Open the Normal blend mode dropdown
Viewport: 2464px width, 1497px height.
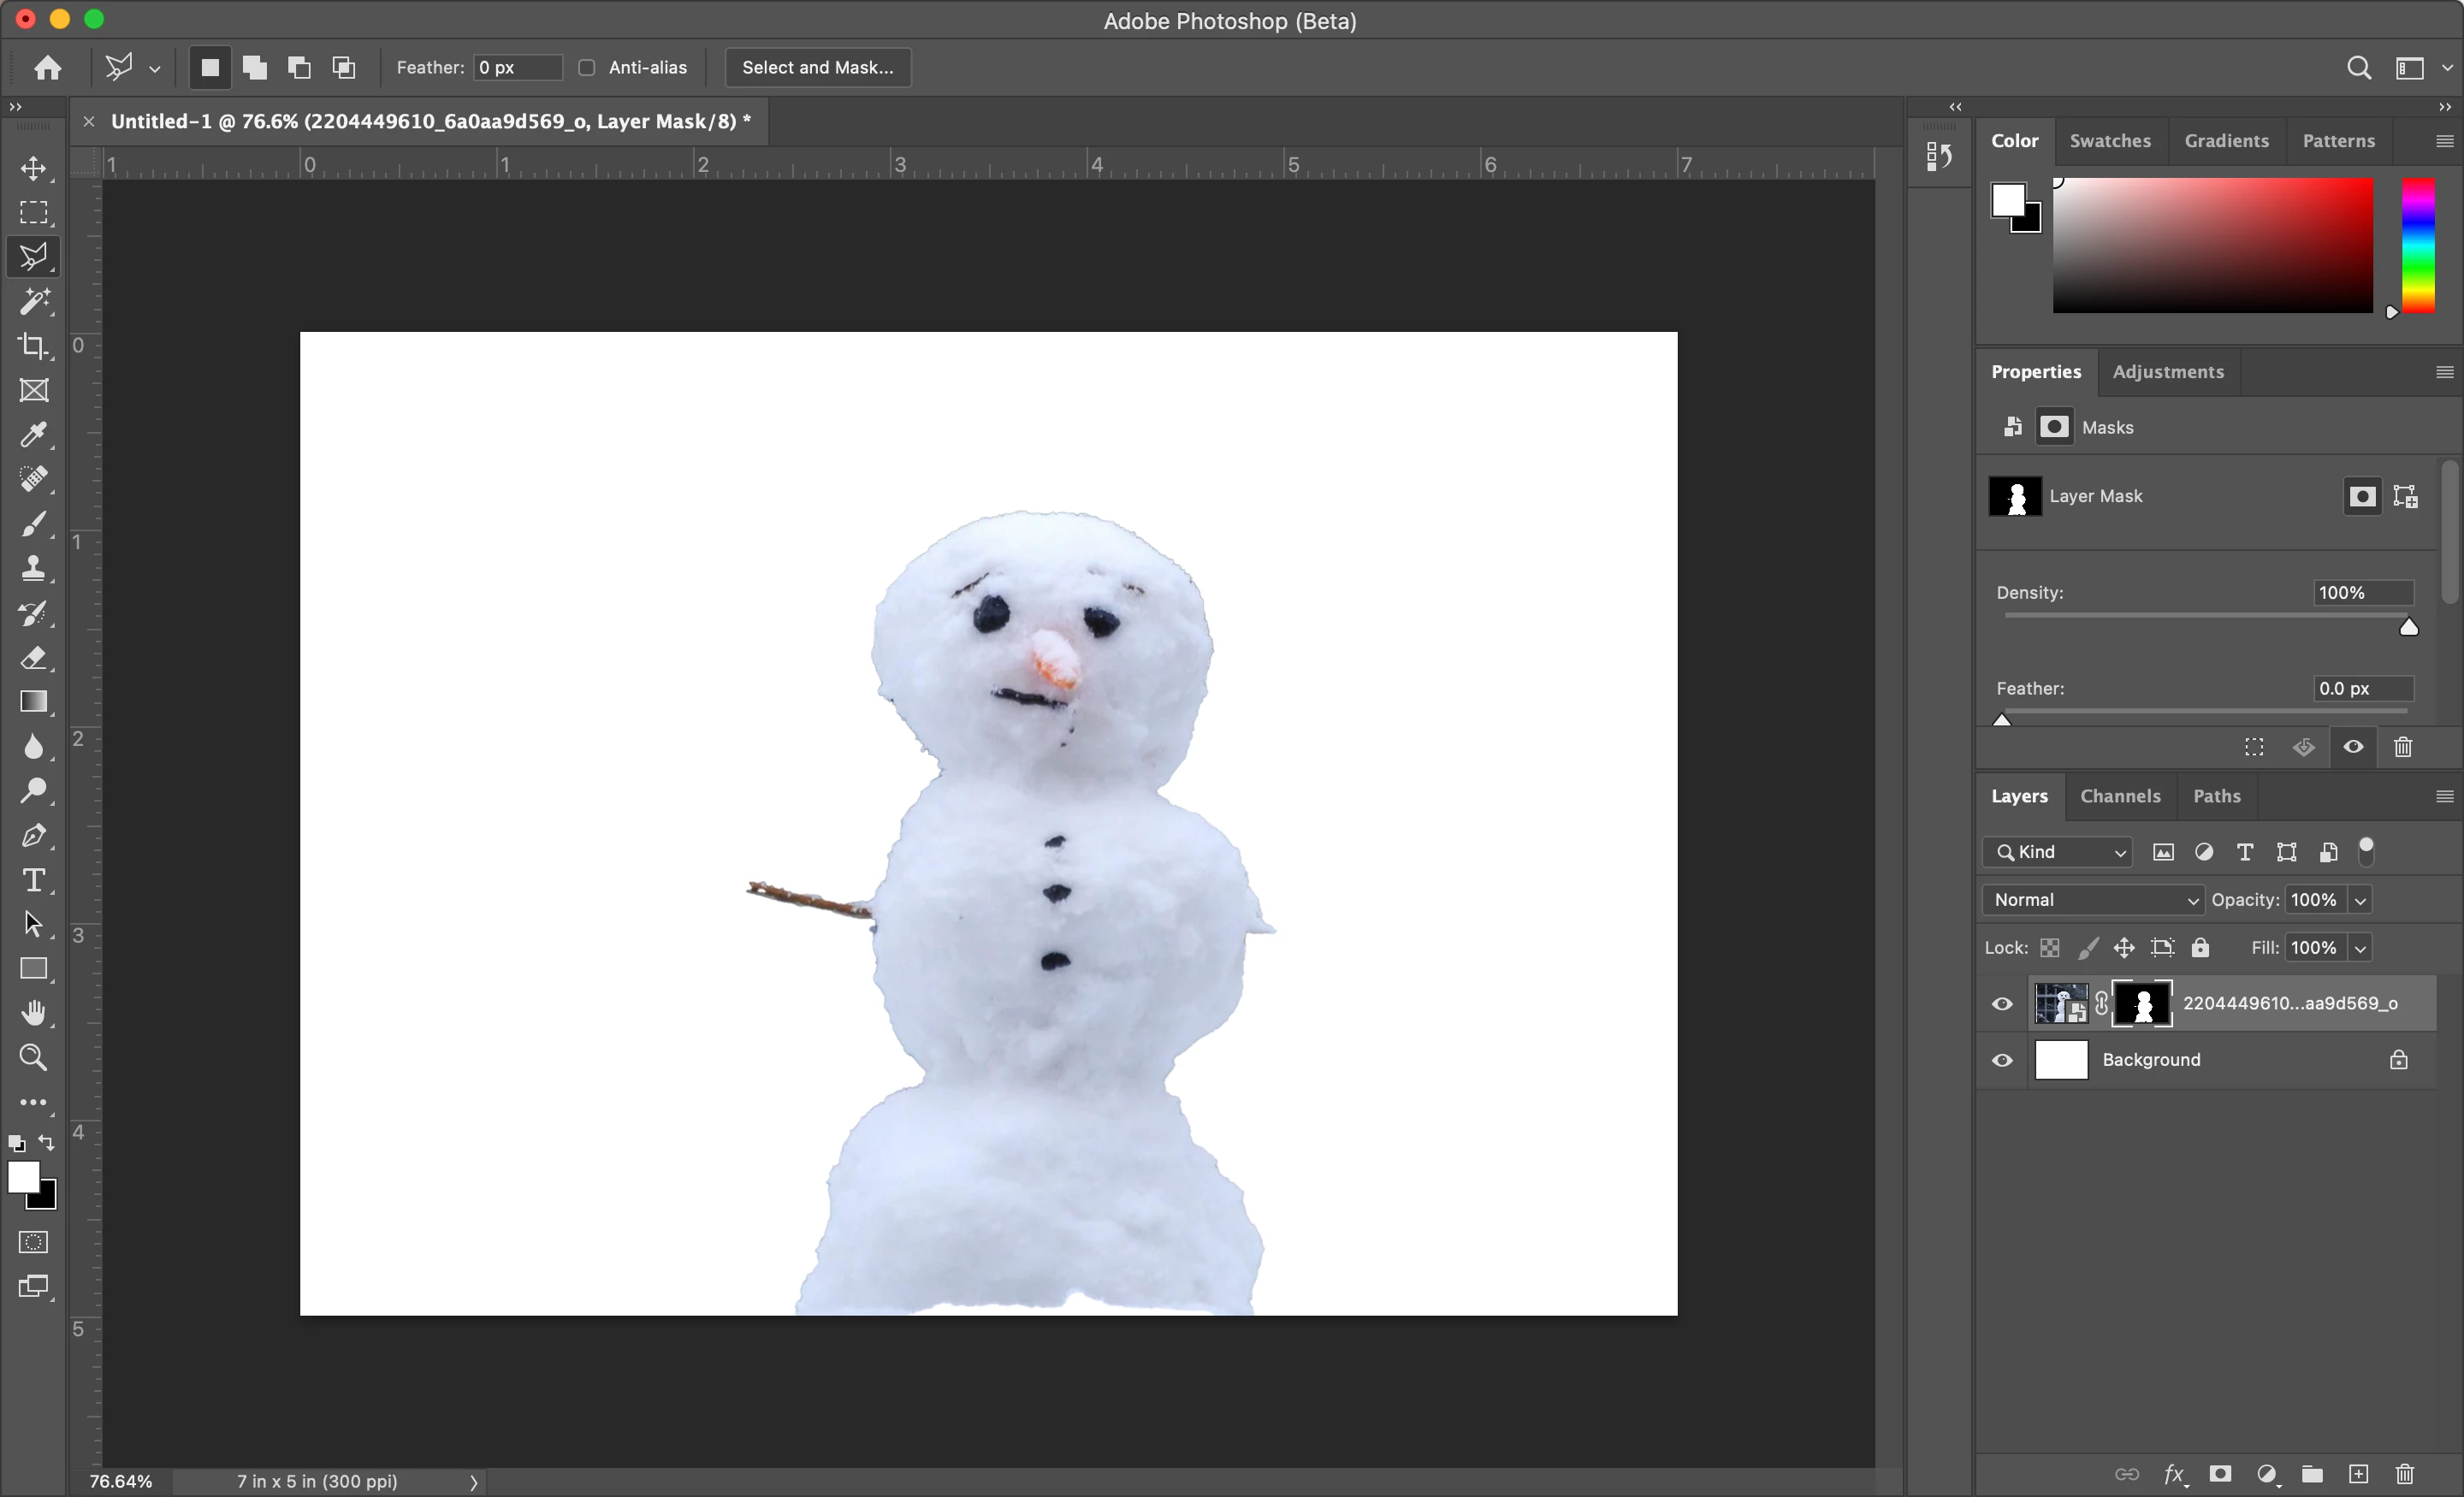click(2092, 900)
